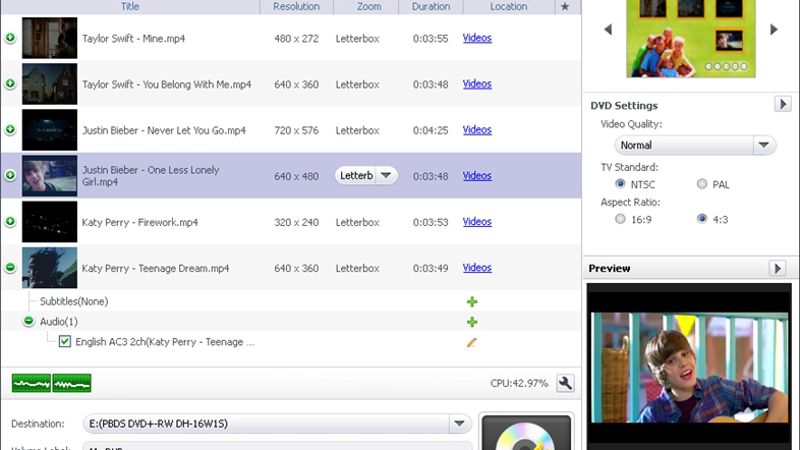This screenshot has height=450, width=800.
Task: Click the 320 x 240 resolution cell
Action: (x=296, y=222)
